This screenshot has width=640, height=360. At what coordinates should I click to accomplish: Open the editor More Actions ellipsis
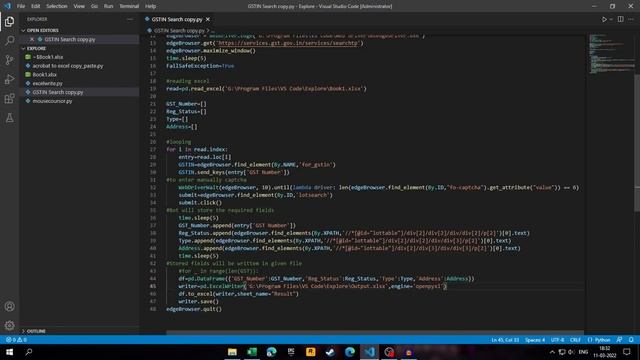631,19
